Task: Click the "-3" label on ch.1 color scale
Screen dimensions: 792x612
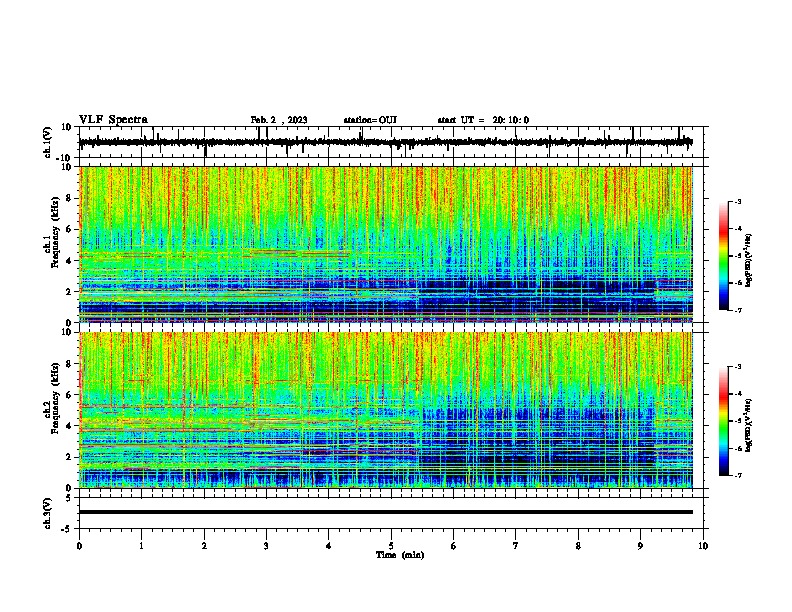Action: [737, 201]
